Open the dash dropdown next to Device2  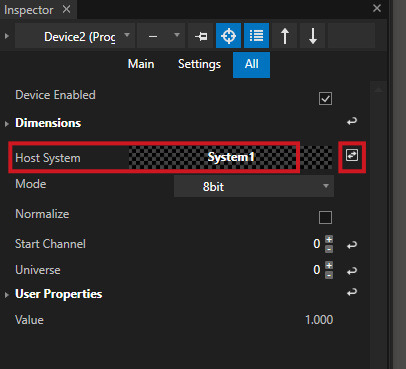coord(161,36)
